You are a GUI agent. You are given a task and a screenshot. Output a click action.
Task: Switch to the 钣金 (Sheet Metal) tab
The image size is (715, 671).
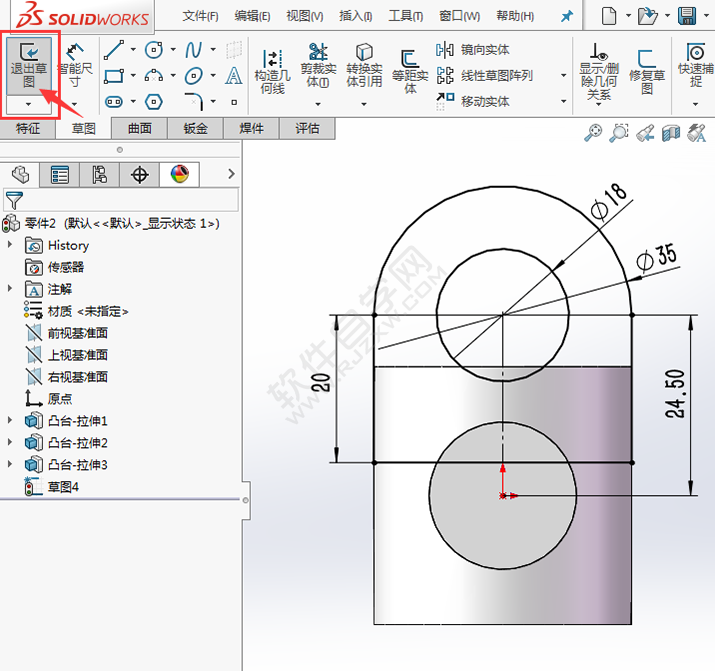tap(196, 129)
